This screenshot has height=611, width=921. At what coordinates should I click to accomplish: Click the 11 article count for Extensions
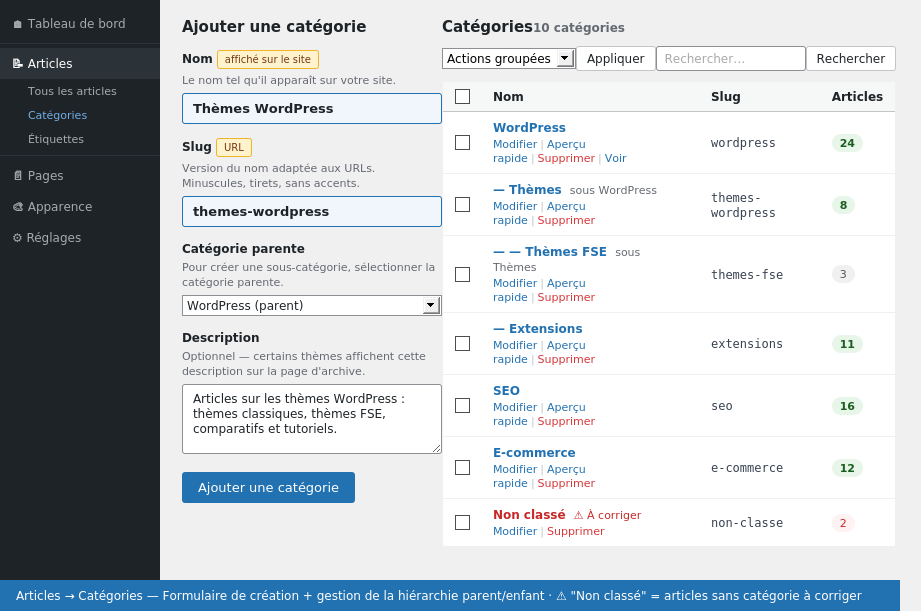tap(847, 344)
